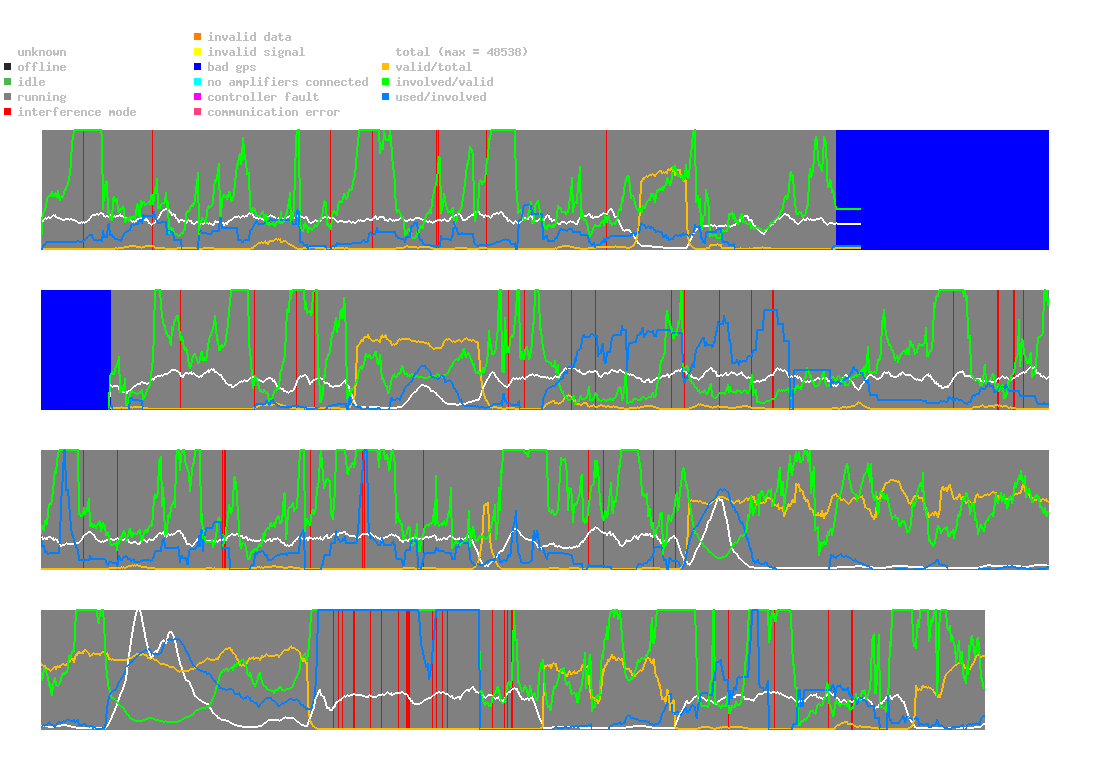Click the orange valid/total legend swatch
This screenshot has width=1095, height=764.
(385, 67)
